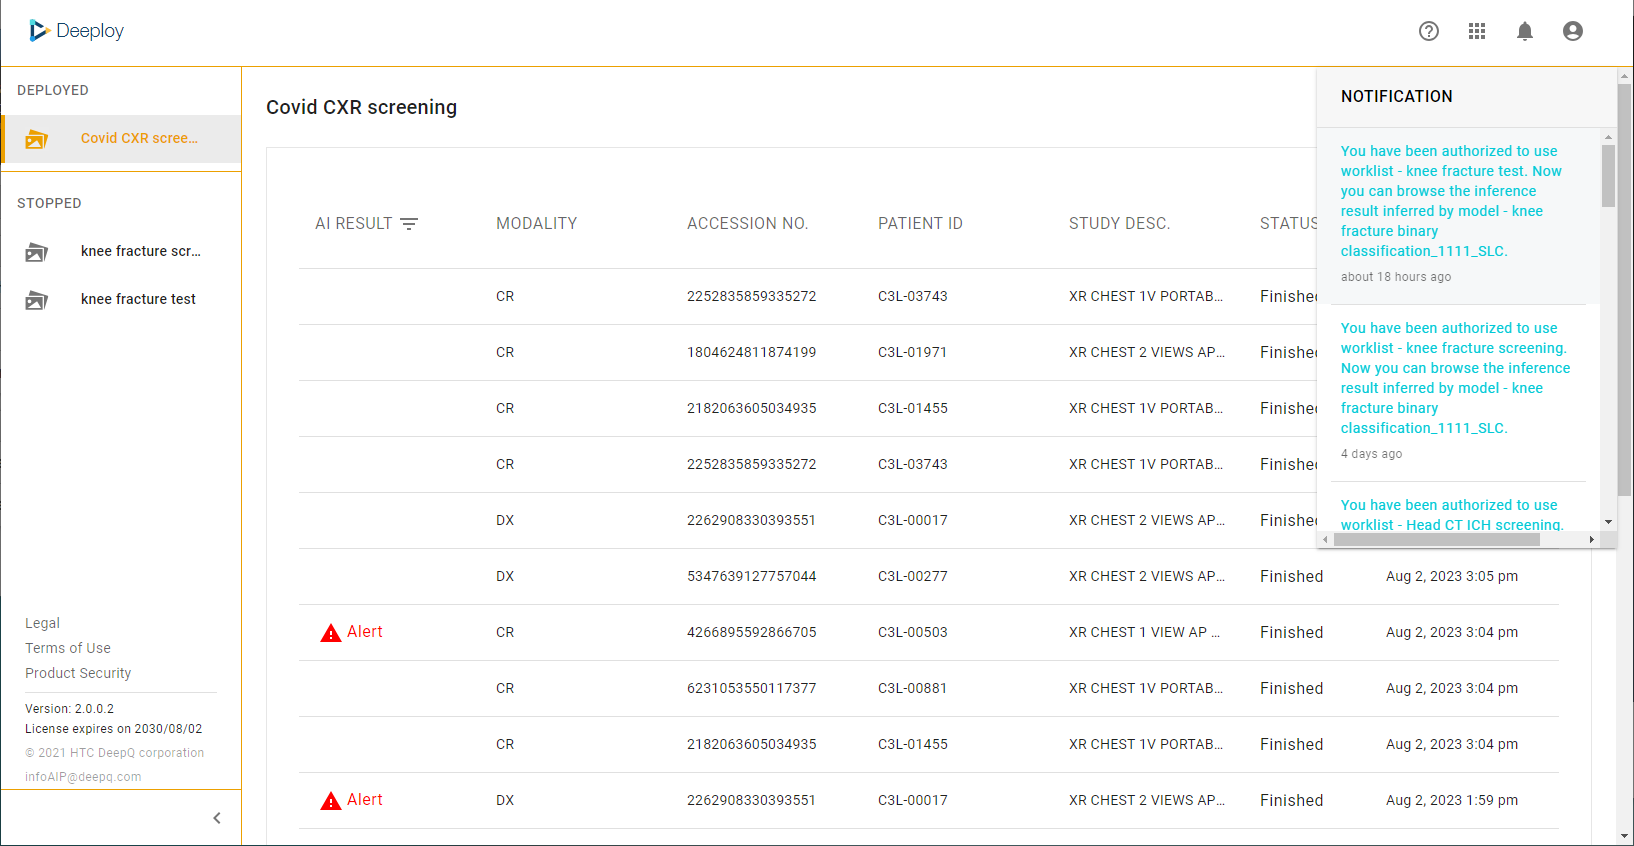Click the Deeploy logo icon
This screenshot has height=846, width=1634.
[x=39, y=31]
